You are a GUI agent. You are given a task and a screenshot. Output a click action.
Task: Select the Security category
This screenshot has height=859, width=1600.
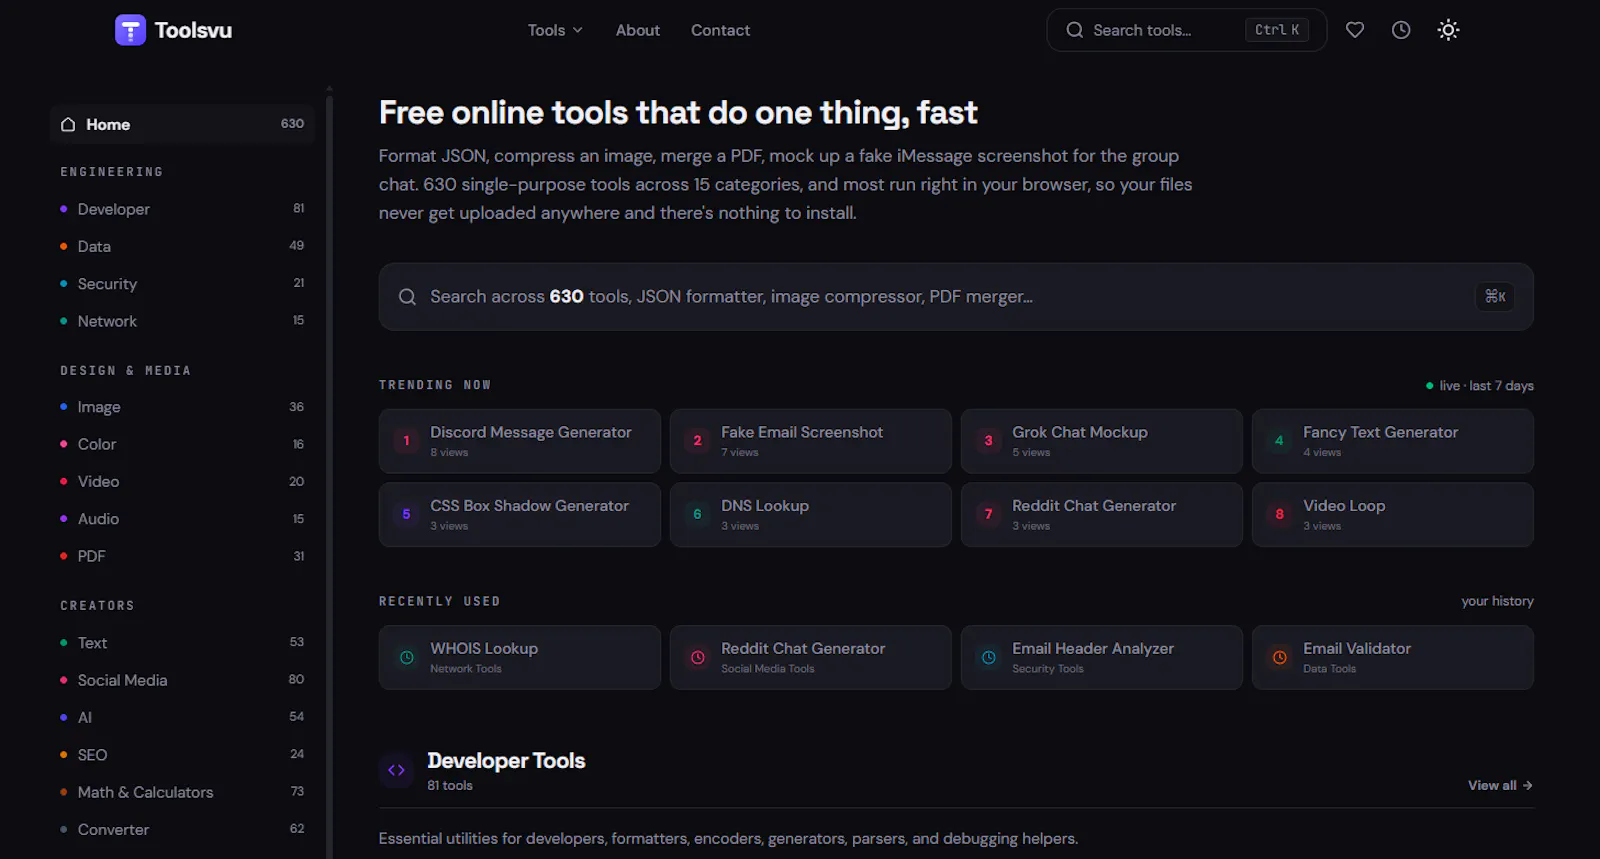pyautogui.click(x=182, y=284)
